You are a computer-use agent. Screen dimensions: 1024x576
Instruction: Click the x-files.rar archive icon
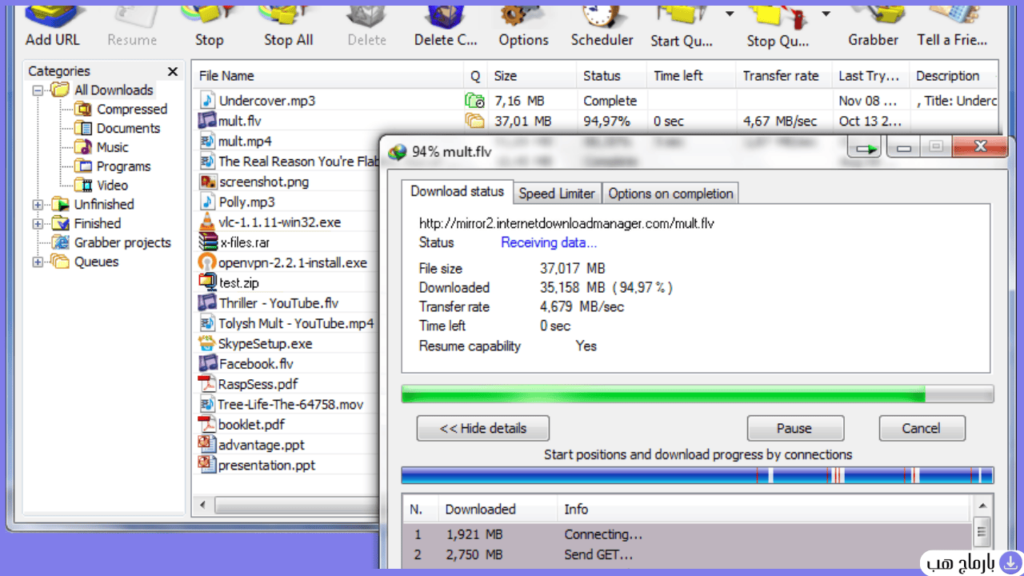click(x=208, y=242)
